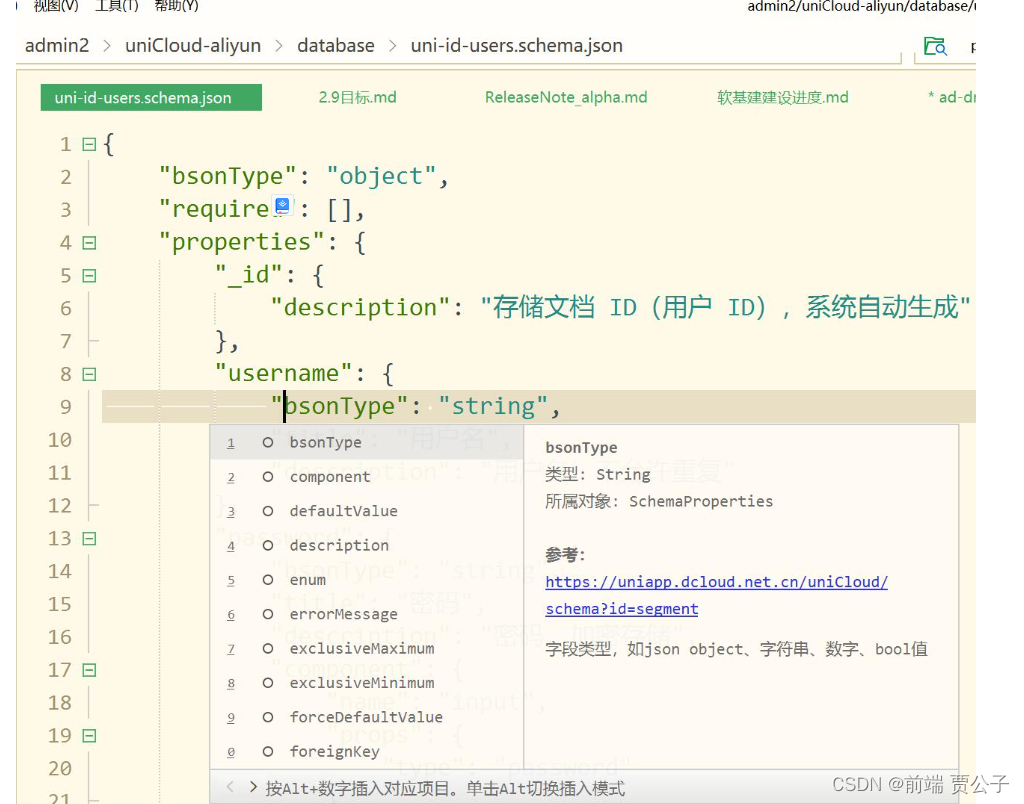Viewport: 1024px width, 804px height.
Task: Select "foreignKey" in the completion suggestions
Action: tap(334, 751)
